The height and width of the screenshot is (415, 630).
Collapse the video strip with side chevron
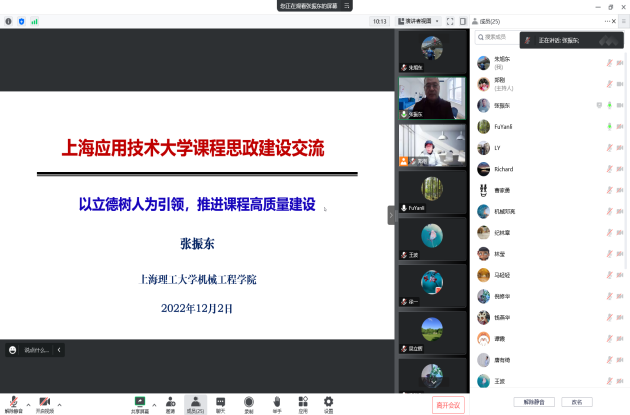[x=391, y=215]
